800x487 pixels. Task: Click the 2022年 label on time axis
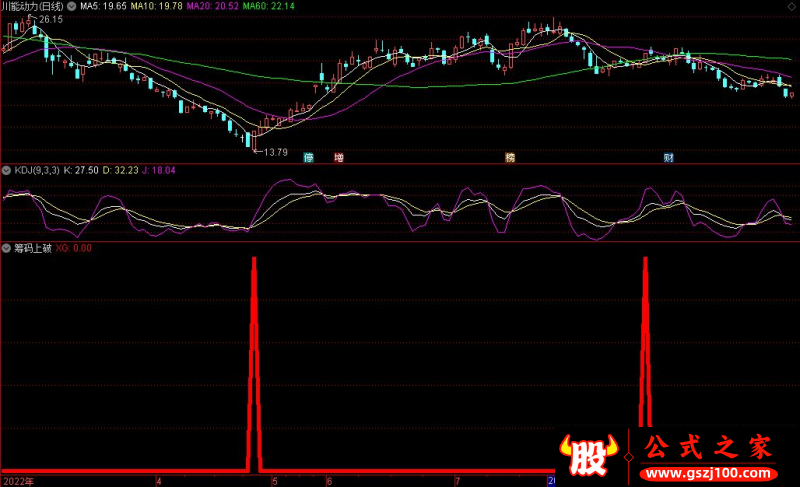click(18, 480)
